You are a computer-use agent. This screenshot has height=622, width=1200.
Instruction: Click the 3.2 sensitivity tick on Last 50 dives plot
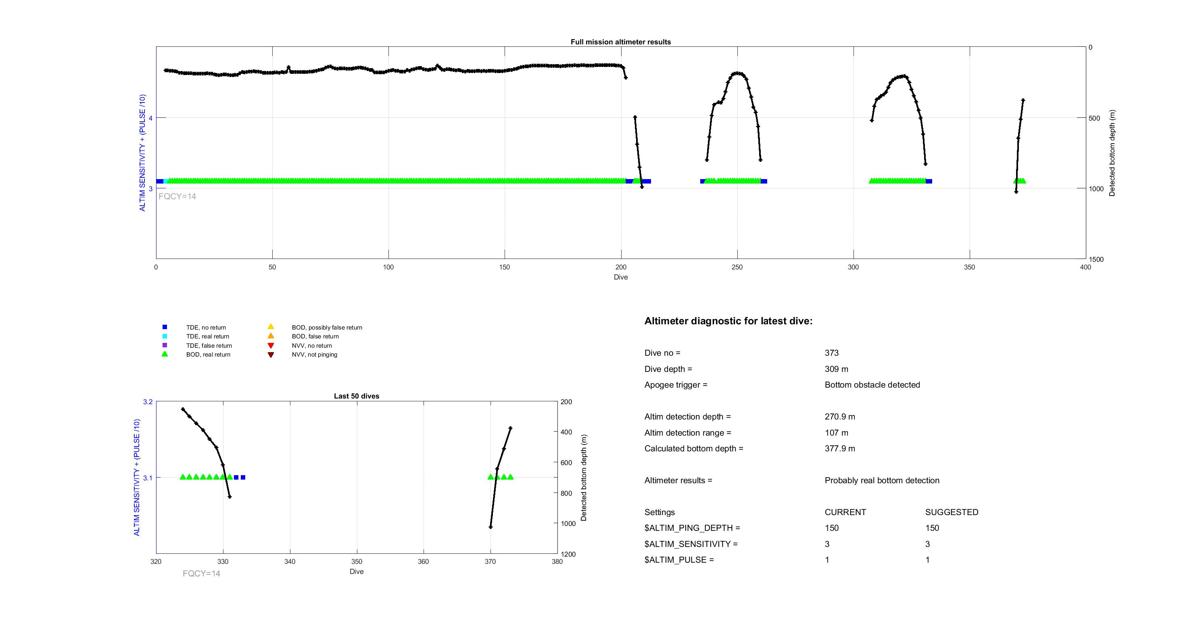147,402
